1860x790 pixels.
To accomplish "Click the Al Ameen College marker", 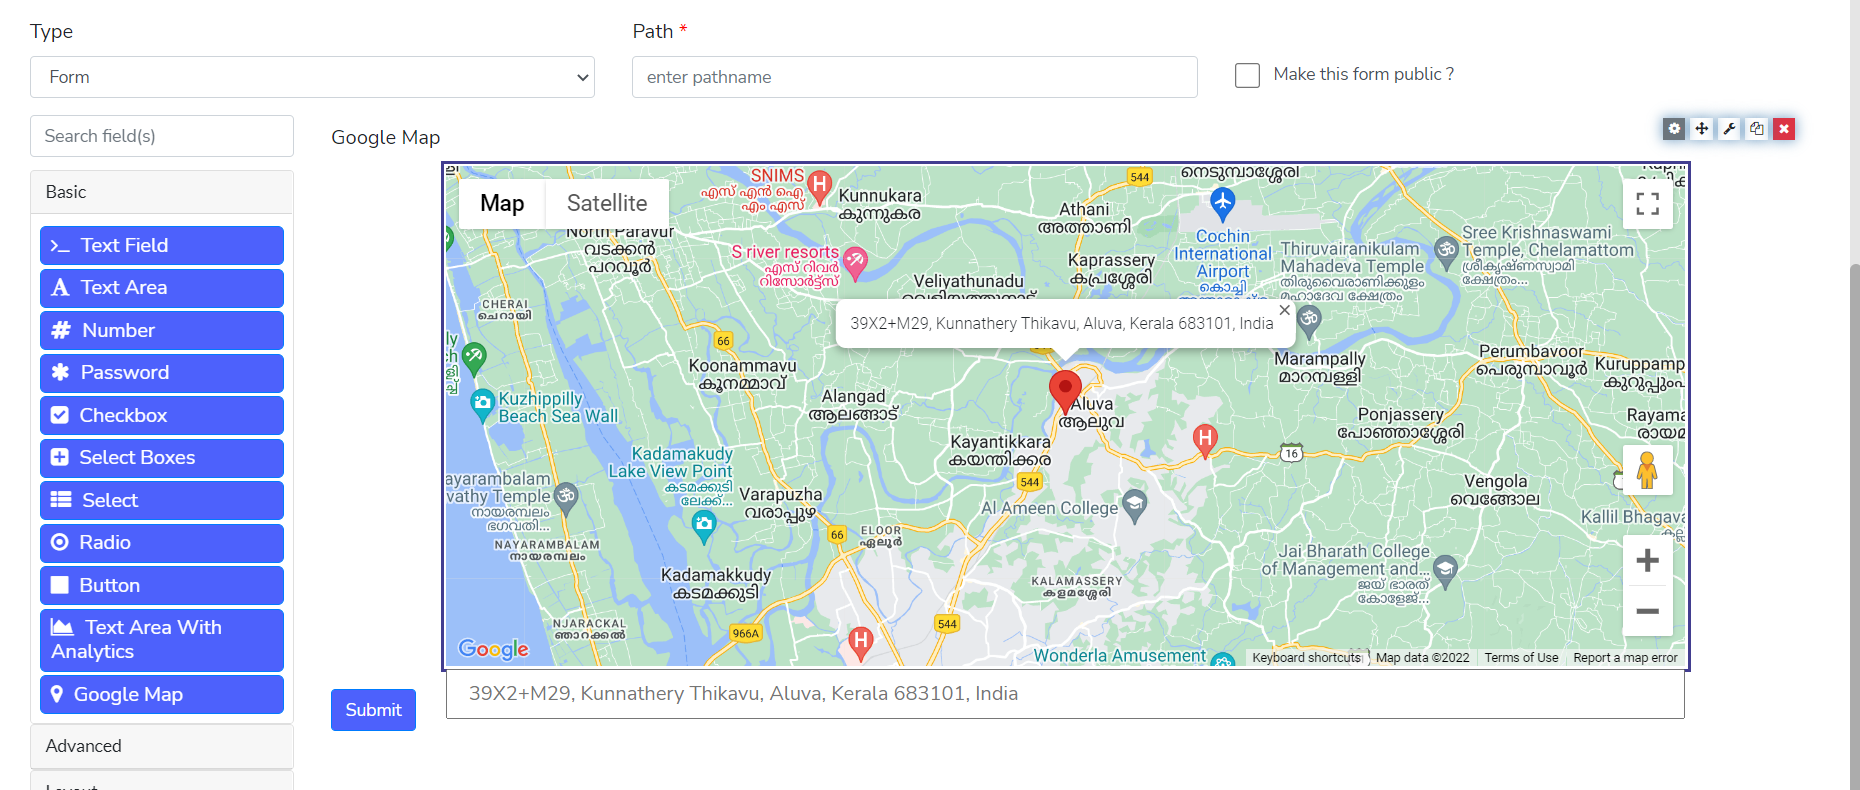I will coord(1134,506).
